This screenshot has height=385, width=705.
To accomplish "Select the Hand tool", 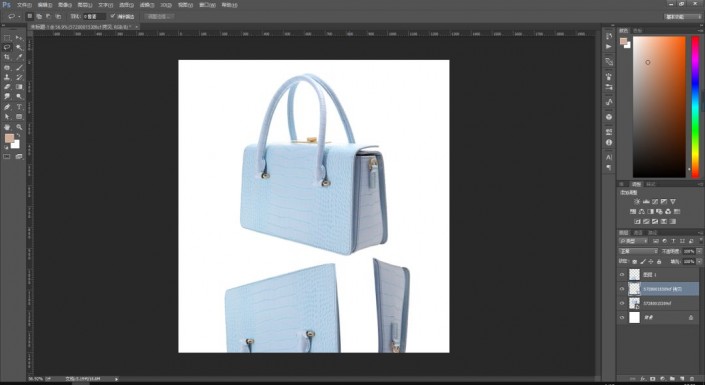I will pos(7,127).
